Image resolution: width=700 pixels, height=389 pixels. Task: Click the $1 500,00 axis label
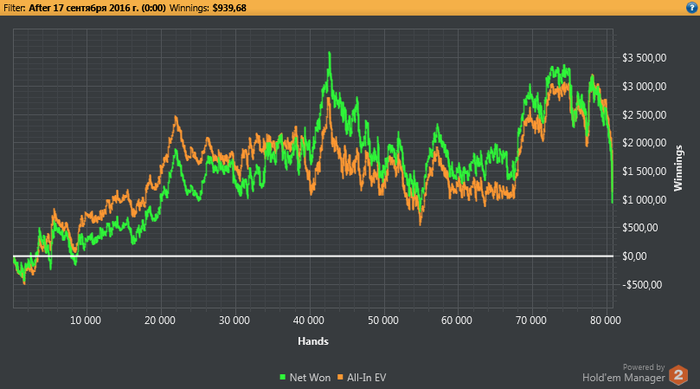pyautogui.click(x=644, y=171)
